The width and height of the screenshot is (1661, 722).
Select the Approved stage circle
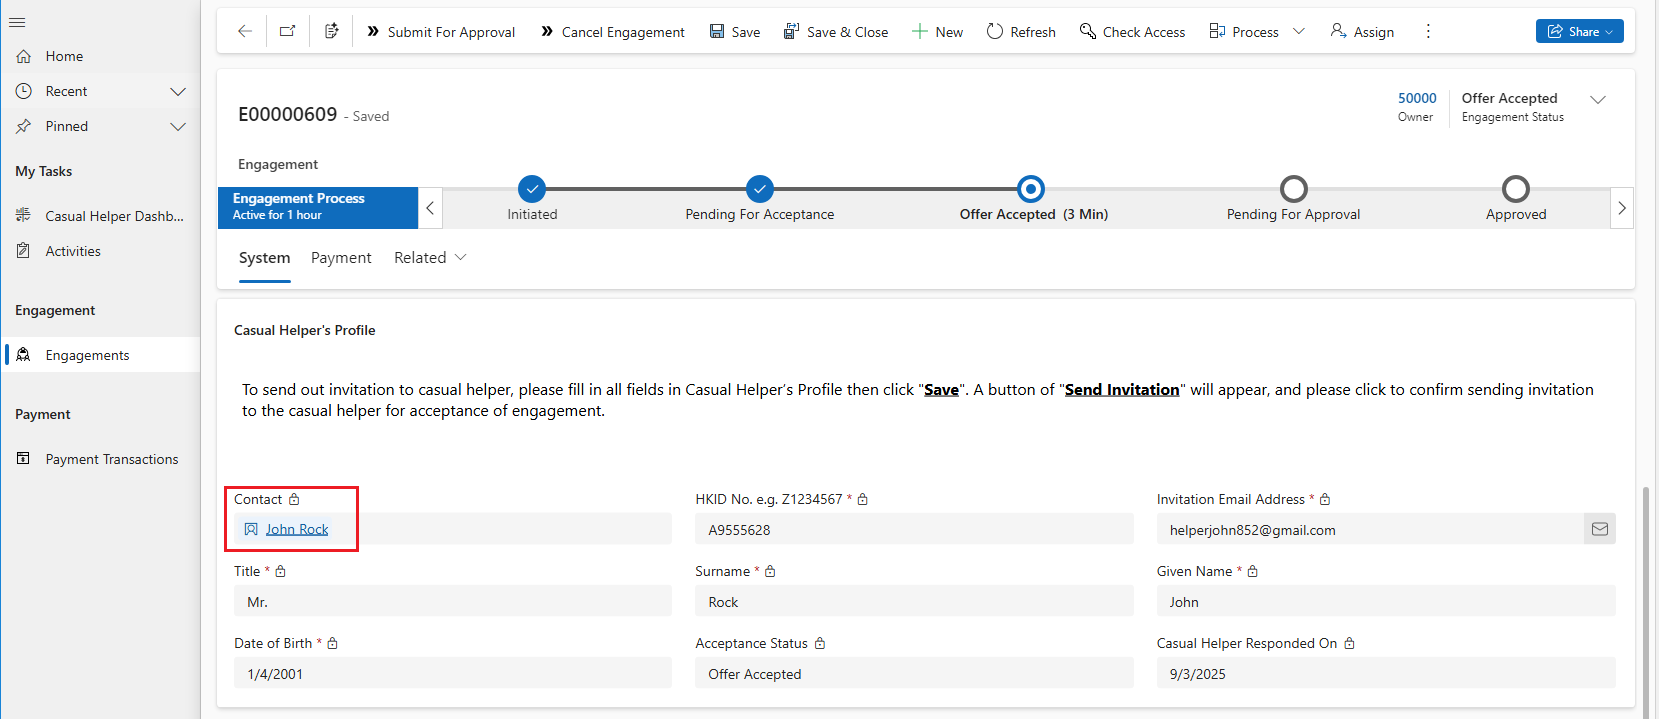pyautogui.click(x=1515, y=189)
